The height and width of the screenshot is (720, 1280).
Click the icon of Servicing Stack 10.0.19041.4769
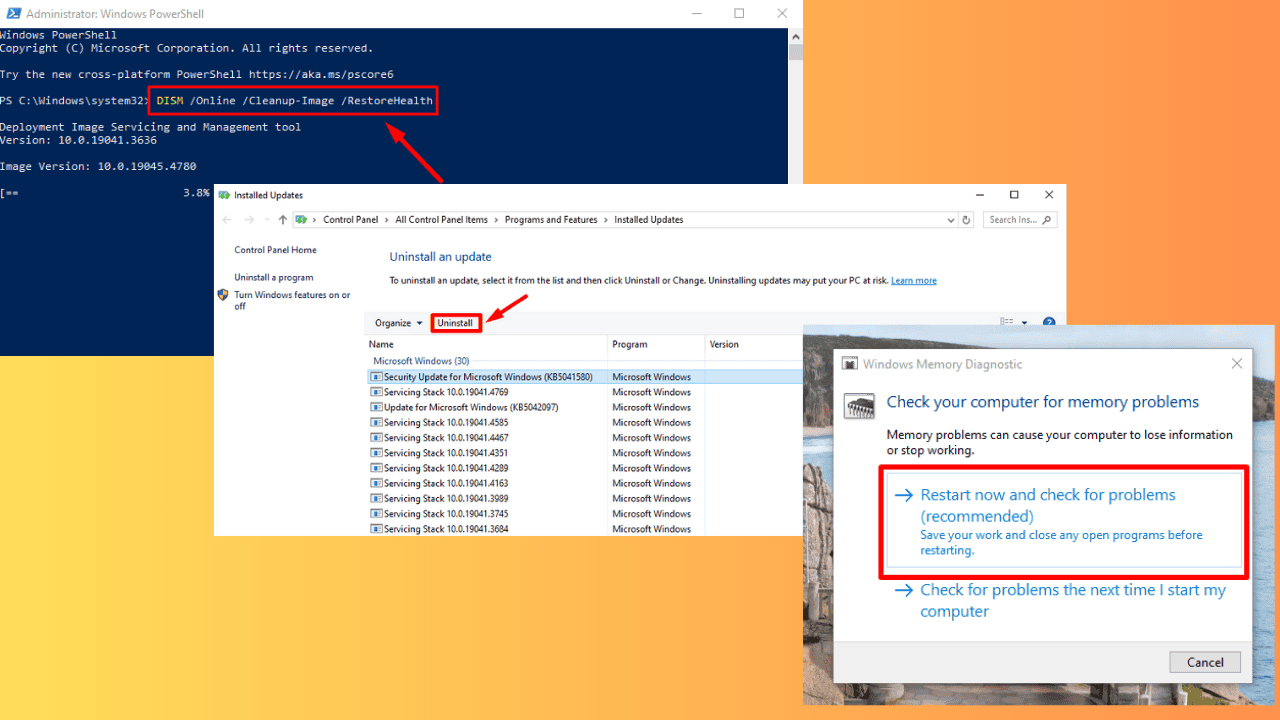point(376,392)
